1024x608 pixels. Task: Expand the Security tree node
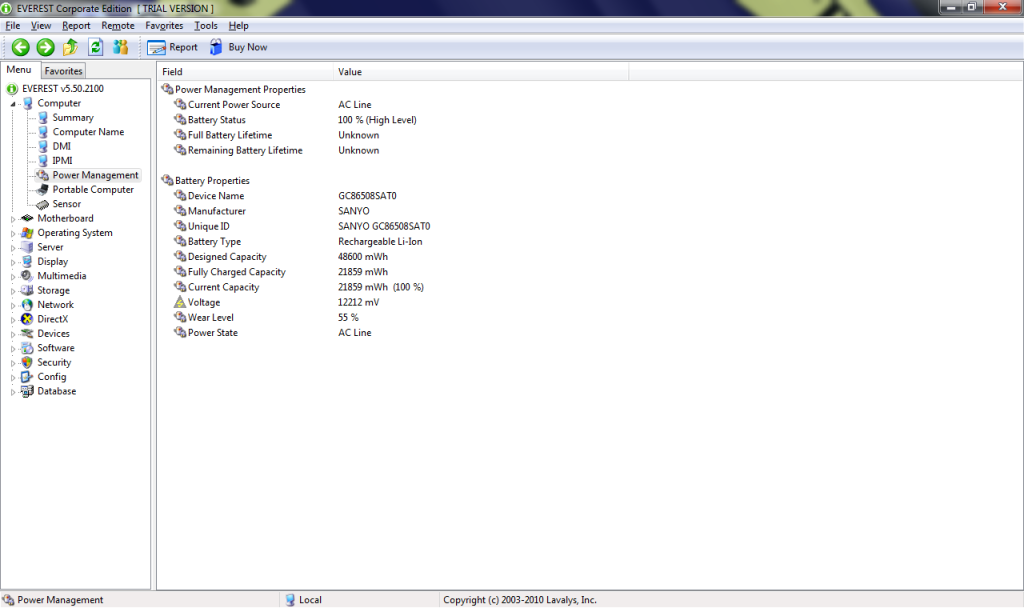[x=12, y=362]
